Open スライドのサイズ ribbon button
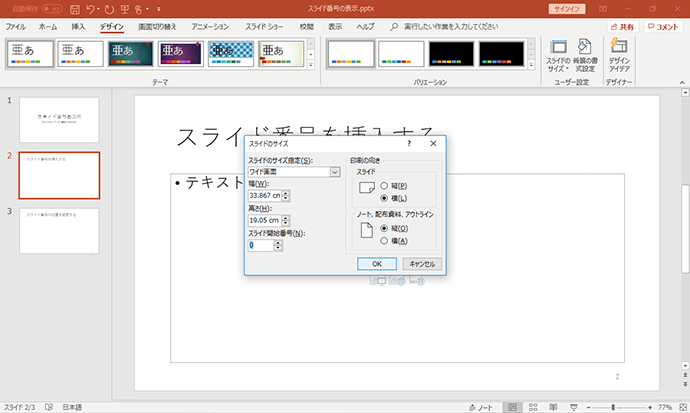The height and width of the screenshot is (413, 690). pyautogui.click(x=558, y=55)
